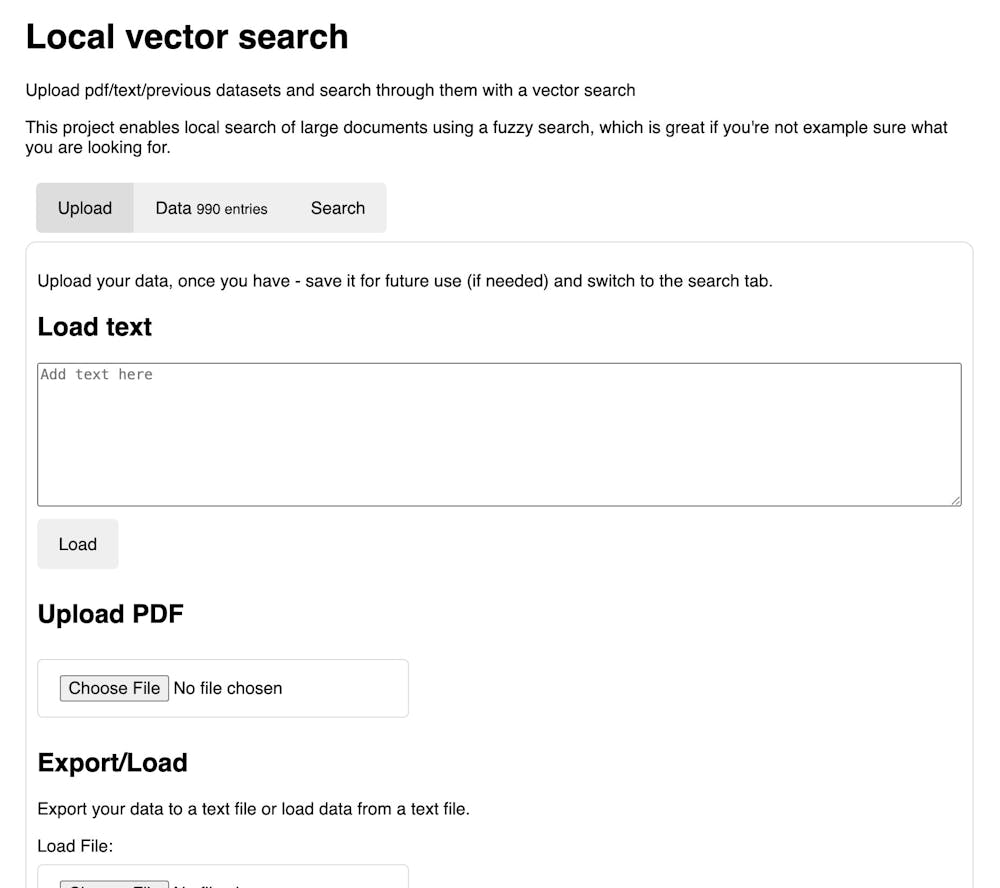The height and width of the screenshot is (888, 1000).
Task: Click the 'Upload your data, once you have' instruction
Action: [x=405, y=281]
